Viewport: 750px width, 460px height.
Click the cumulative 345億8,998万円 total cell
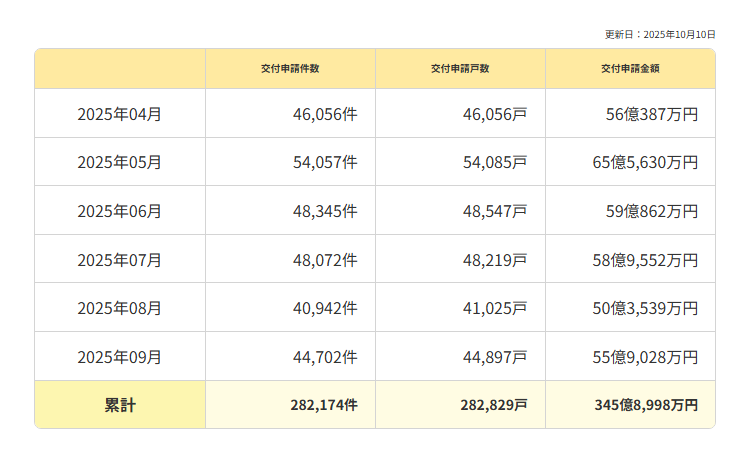[646, 405]
